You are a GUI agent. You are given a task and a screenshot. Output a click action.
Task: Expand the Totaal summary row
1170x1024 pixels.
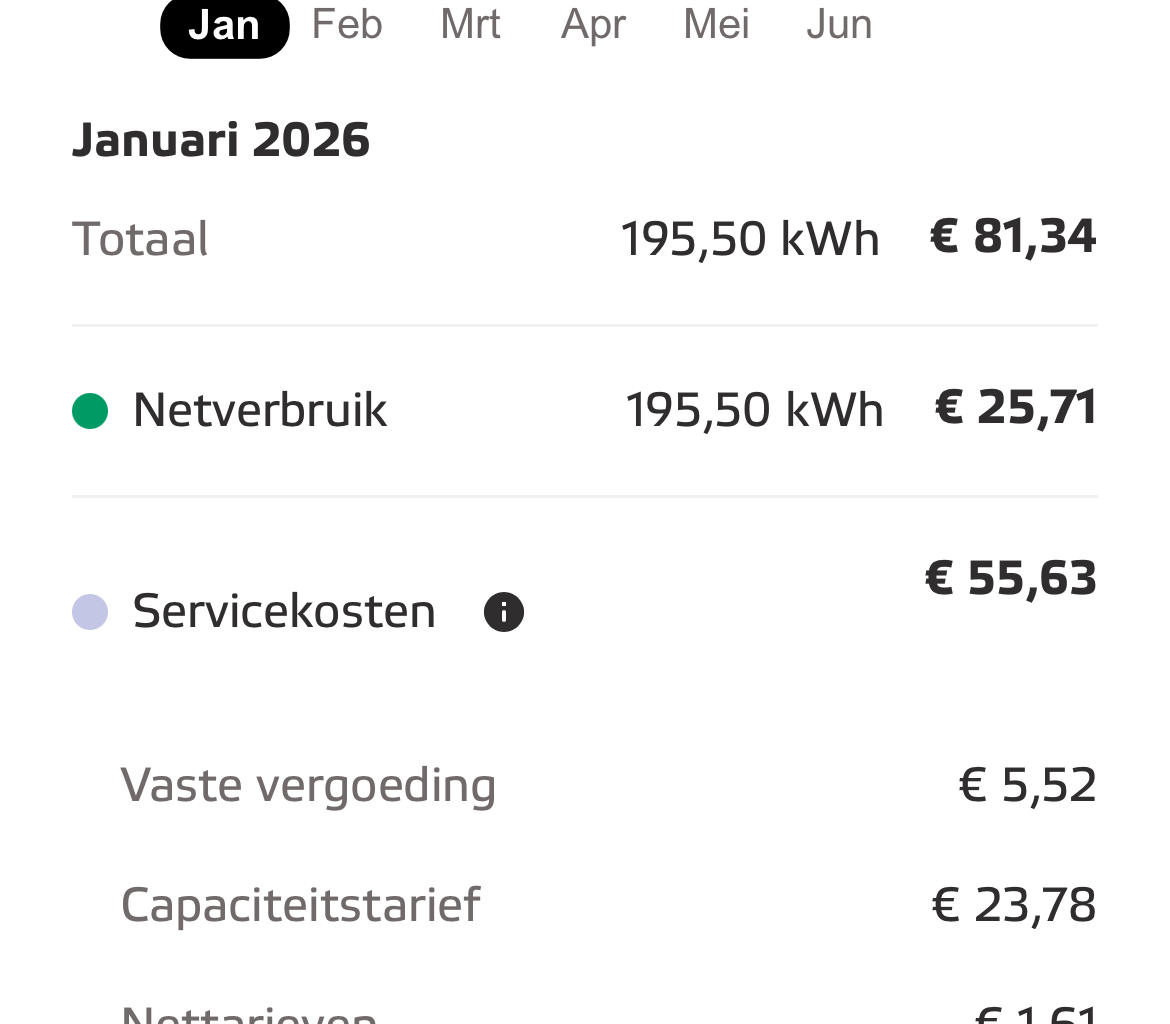click(x=140, y=238)
